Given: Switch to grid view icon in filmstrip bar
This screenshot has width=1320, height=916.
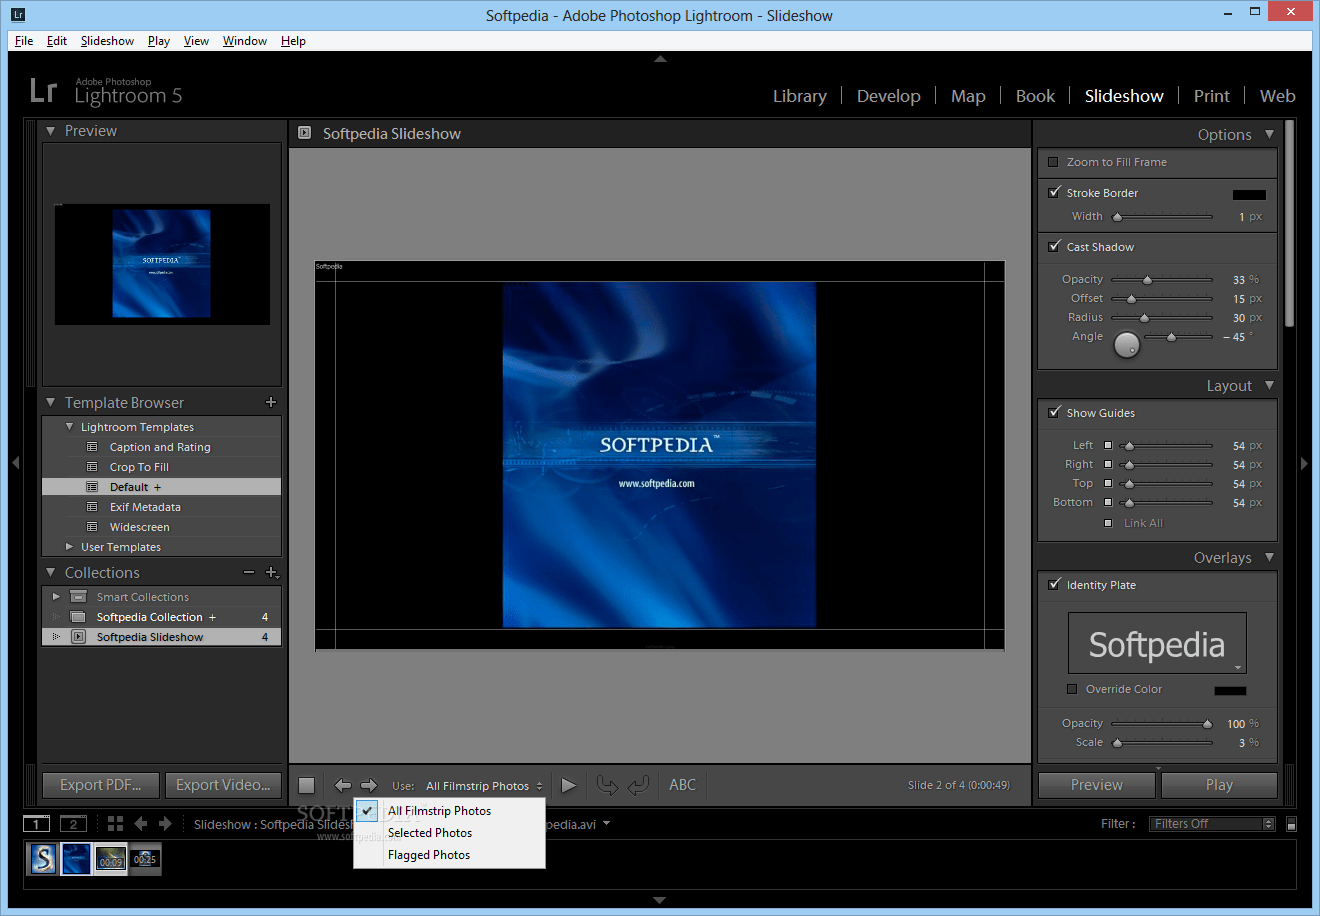Looking at the screenshot, I should 115,823.
